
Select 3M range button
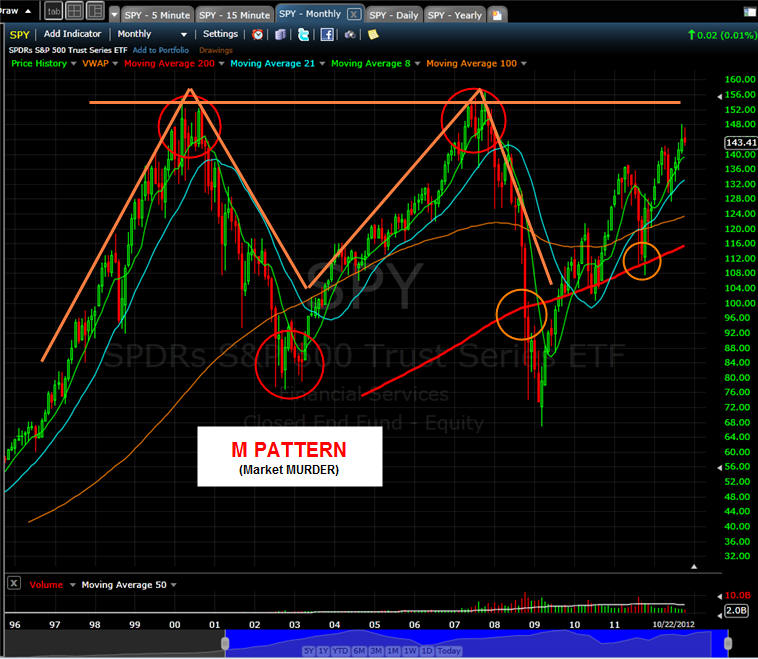click(377, 651)
